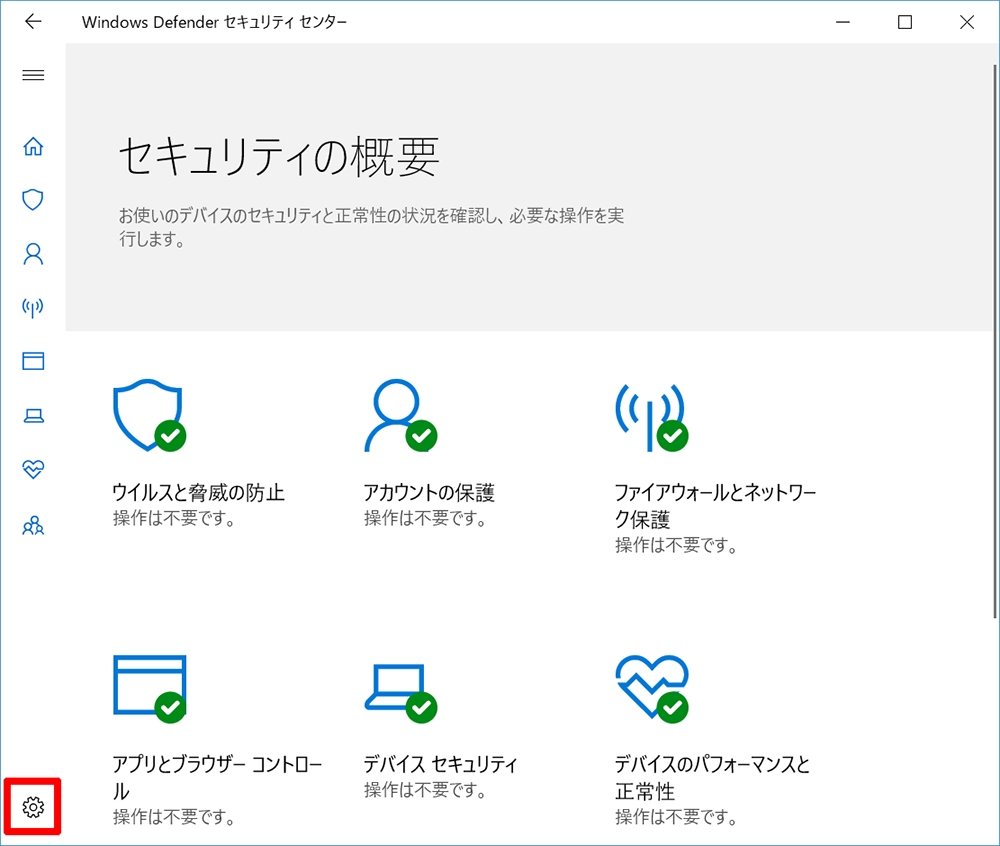Click status text under デバイス セキュリティ
The image size is (1000, 846).
click(x=425, y=790)
